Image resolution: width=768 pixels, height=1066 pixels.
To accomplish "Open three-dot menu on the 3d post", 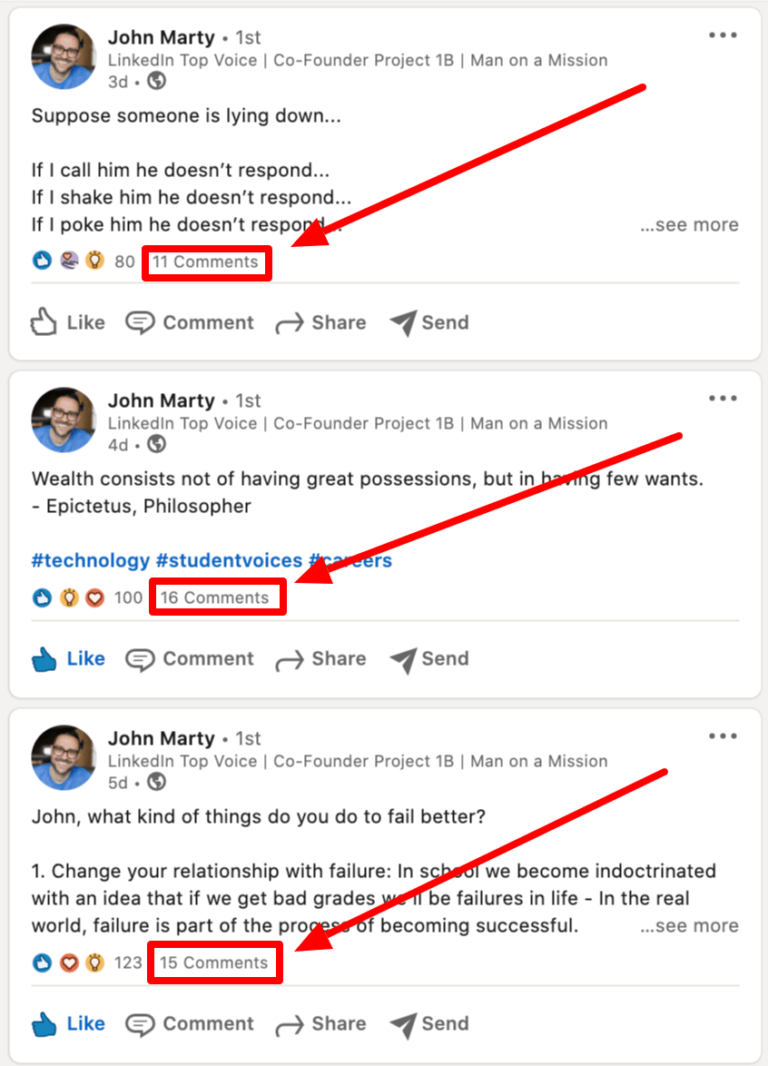I will click(x=722, y=35).
